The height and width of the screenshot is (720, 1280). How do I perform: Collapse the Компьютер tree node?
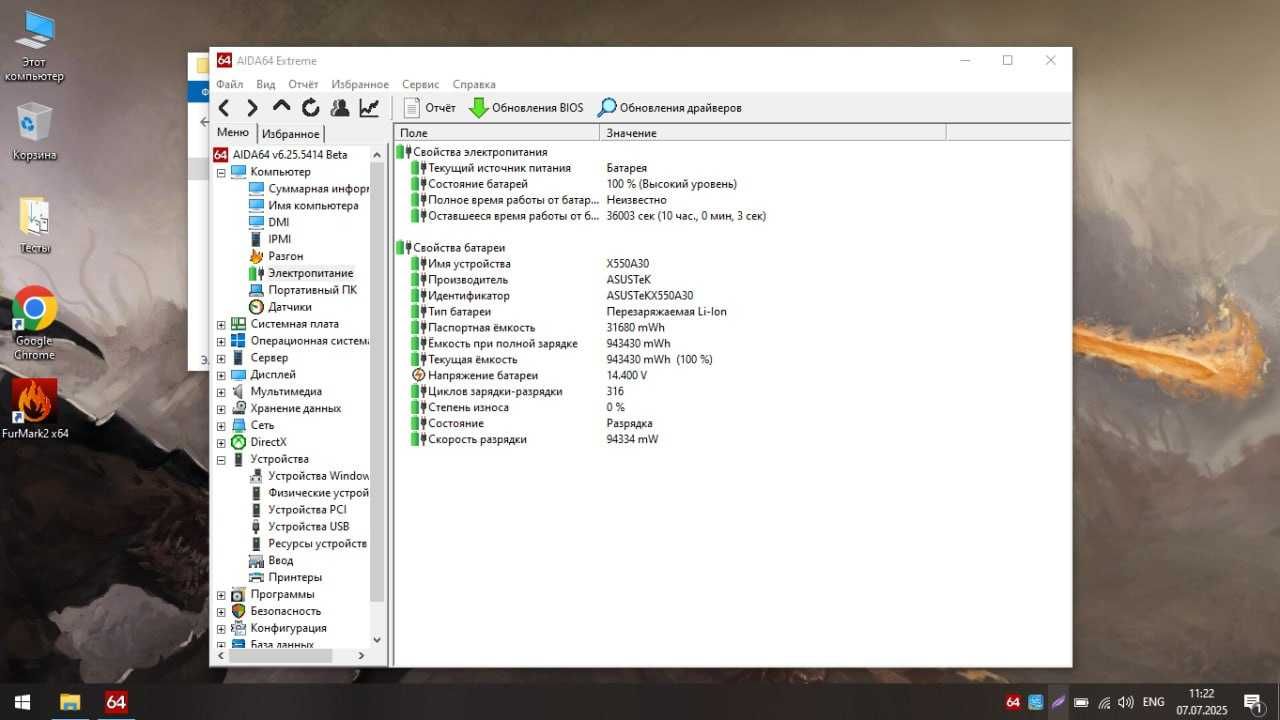pos(221,172)
